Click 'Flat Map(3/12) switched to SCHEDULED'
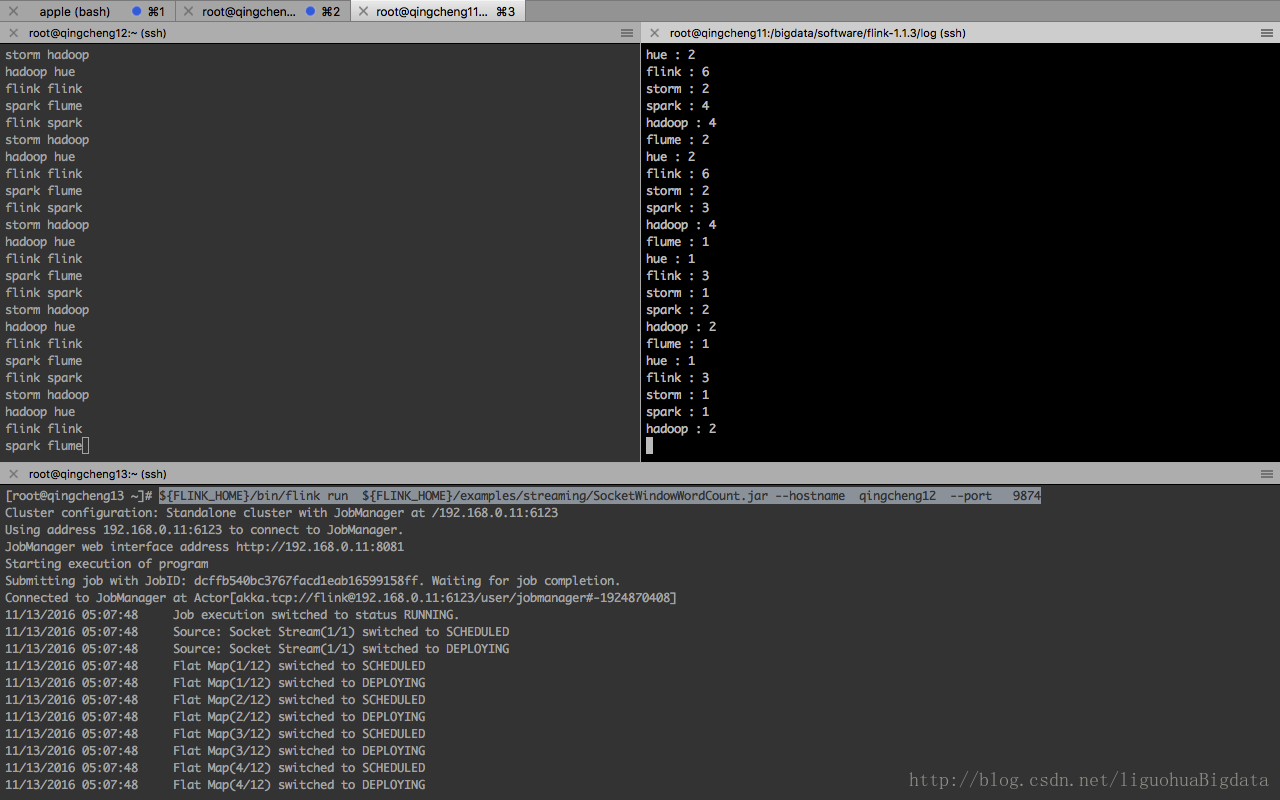 point(299,734)
